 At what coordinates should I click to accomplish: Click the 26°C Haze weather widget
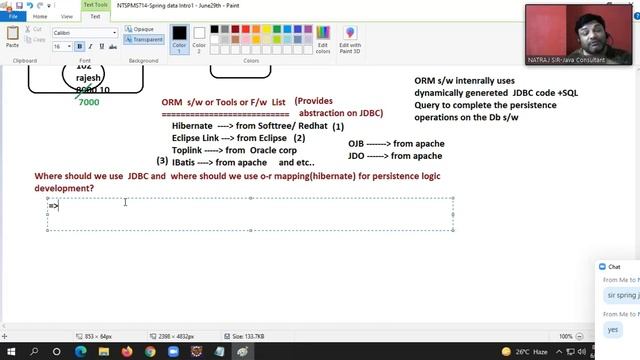[x=524, y=351]
